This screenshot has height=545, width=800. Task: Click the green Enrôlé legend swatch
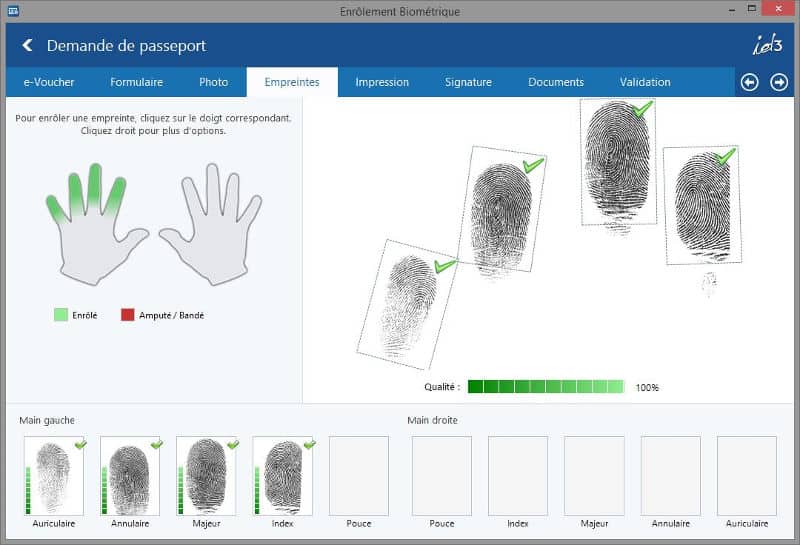(61, 315)
